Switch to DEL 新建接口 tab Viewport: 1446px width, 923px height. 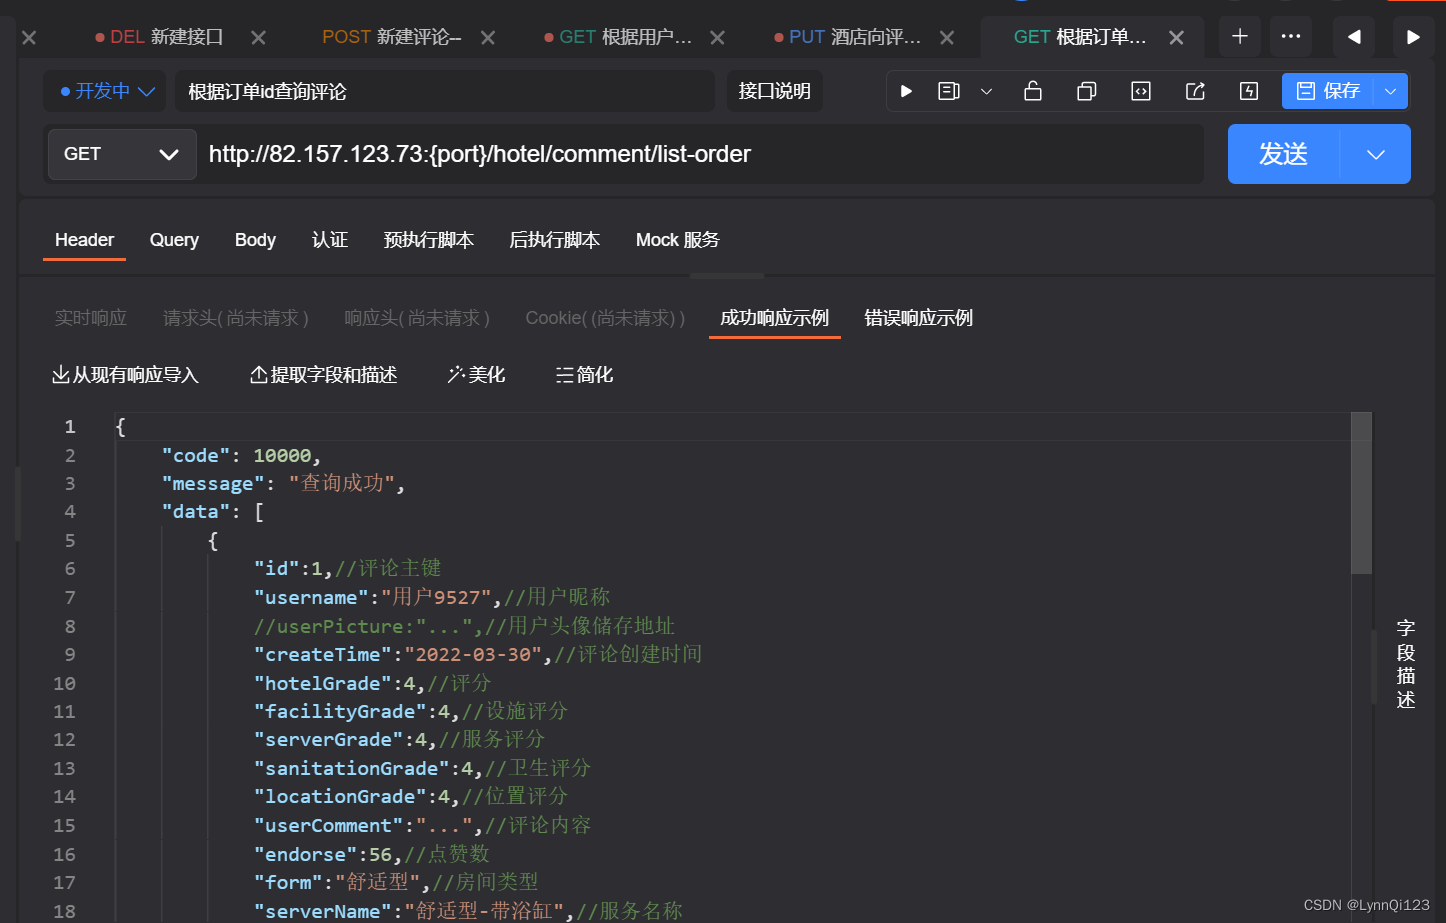point(159,37)
